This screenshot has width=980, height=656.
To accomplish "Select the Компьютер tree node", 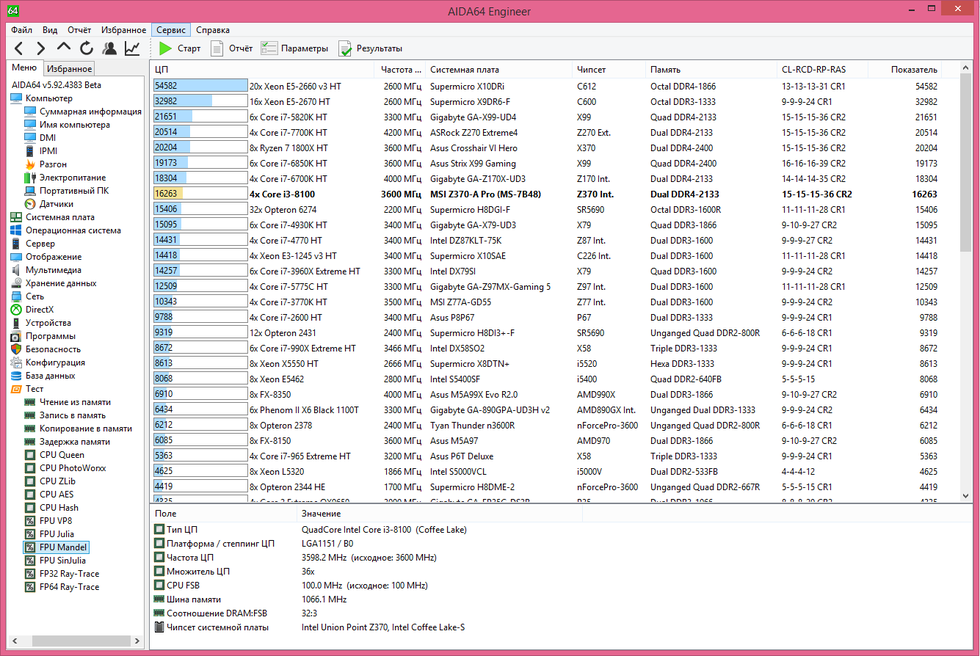I will [x=48, y=98].
